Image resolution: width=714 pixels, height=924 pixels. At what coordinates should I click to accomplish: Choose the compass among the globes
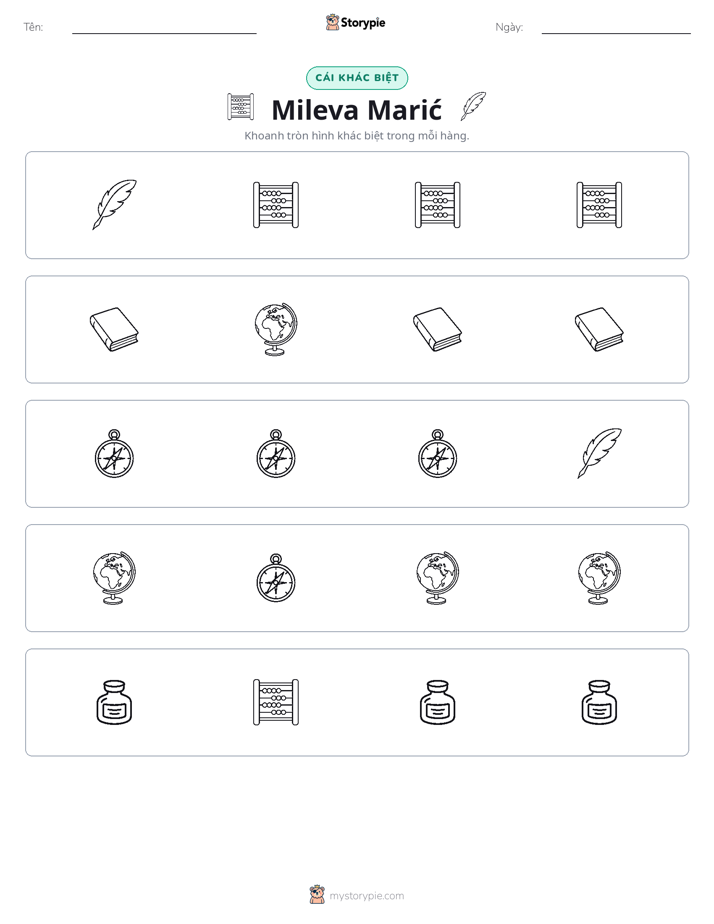[x=276, y=578]
